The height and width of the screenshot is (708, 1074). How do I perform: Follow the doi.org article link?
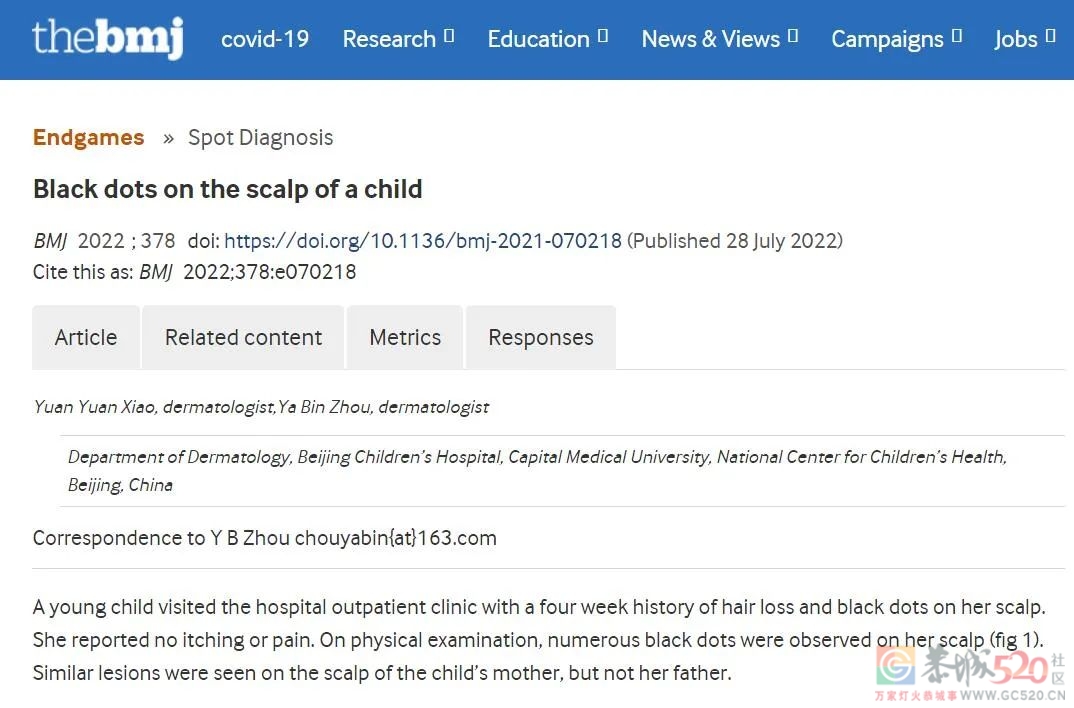click(x=423, y=241)
